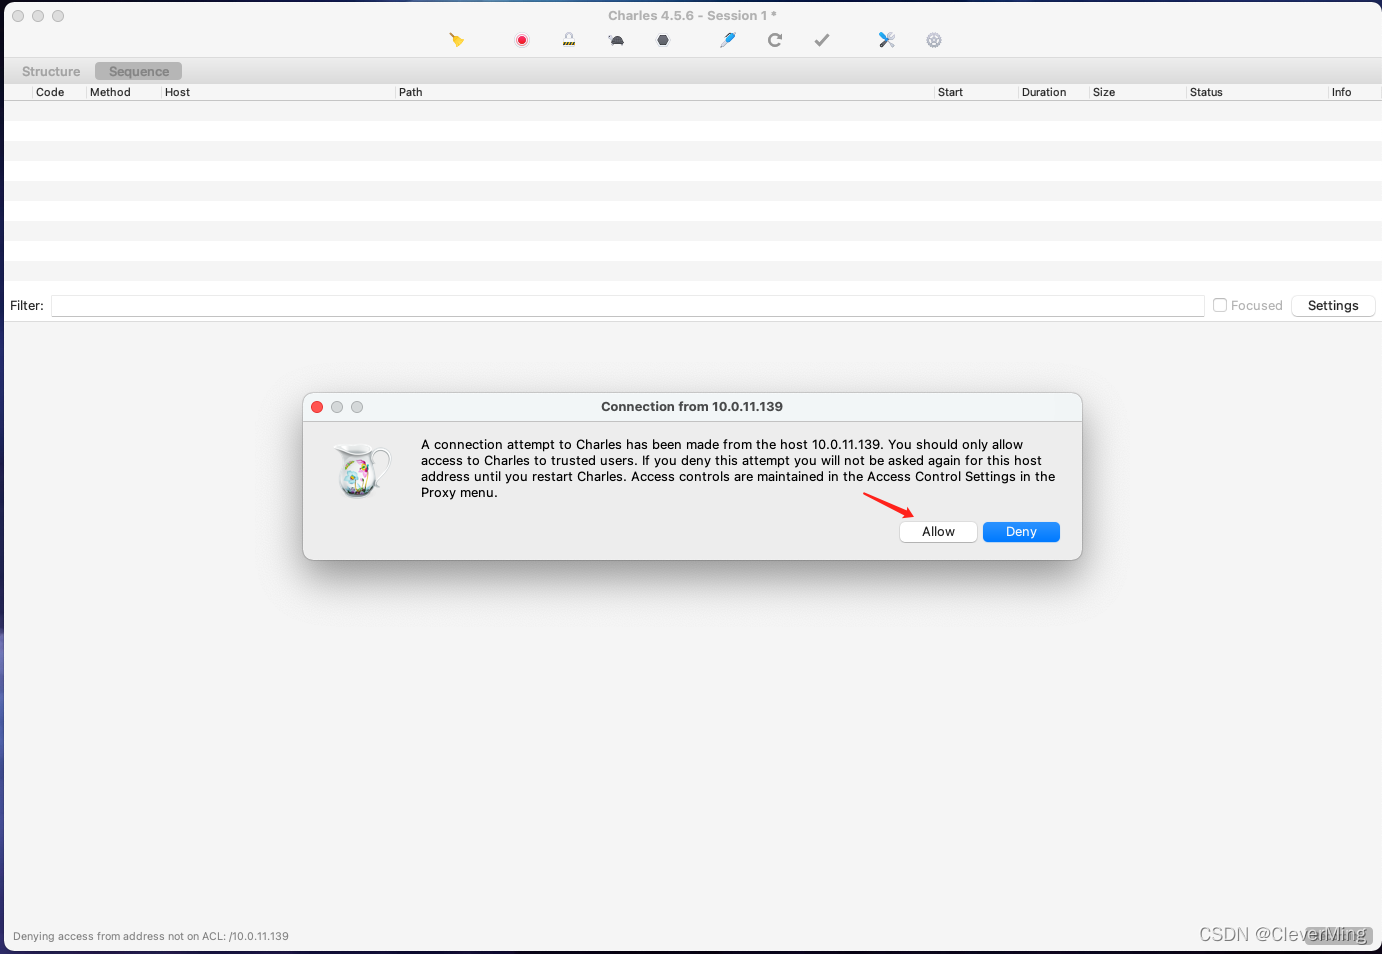Click the dialog title 'Connection from 10.0.11.139'
The image size is (1382, 954).
click(x=692, y=407)
